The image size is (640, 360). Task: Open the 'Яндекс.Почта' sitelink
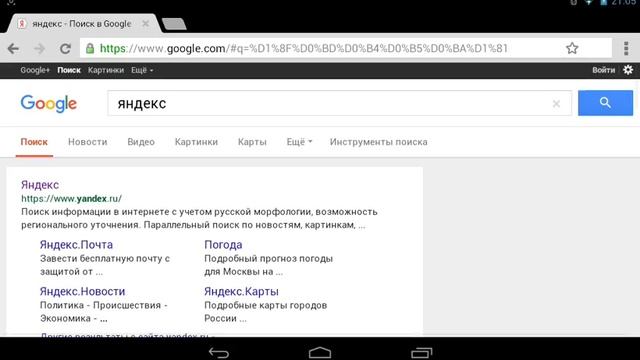coord(76,244)
